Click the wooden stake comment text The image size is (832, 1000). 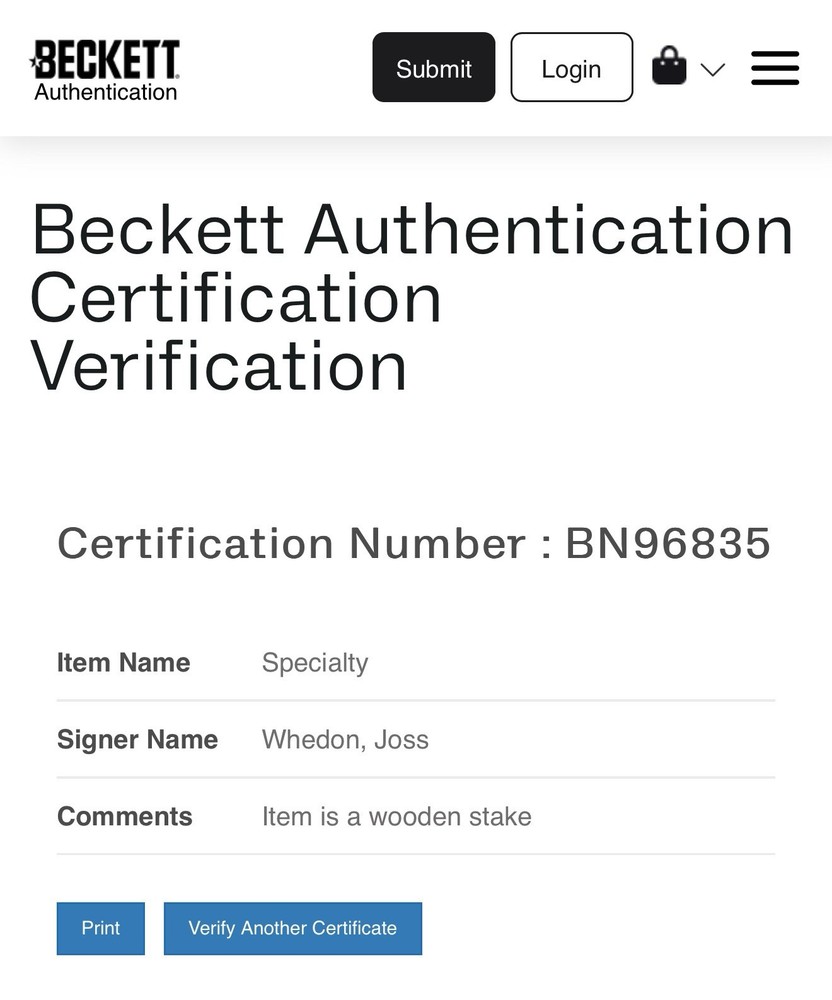[397, 816]
